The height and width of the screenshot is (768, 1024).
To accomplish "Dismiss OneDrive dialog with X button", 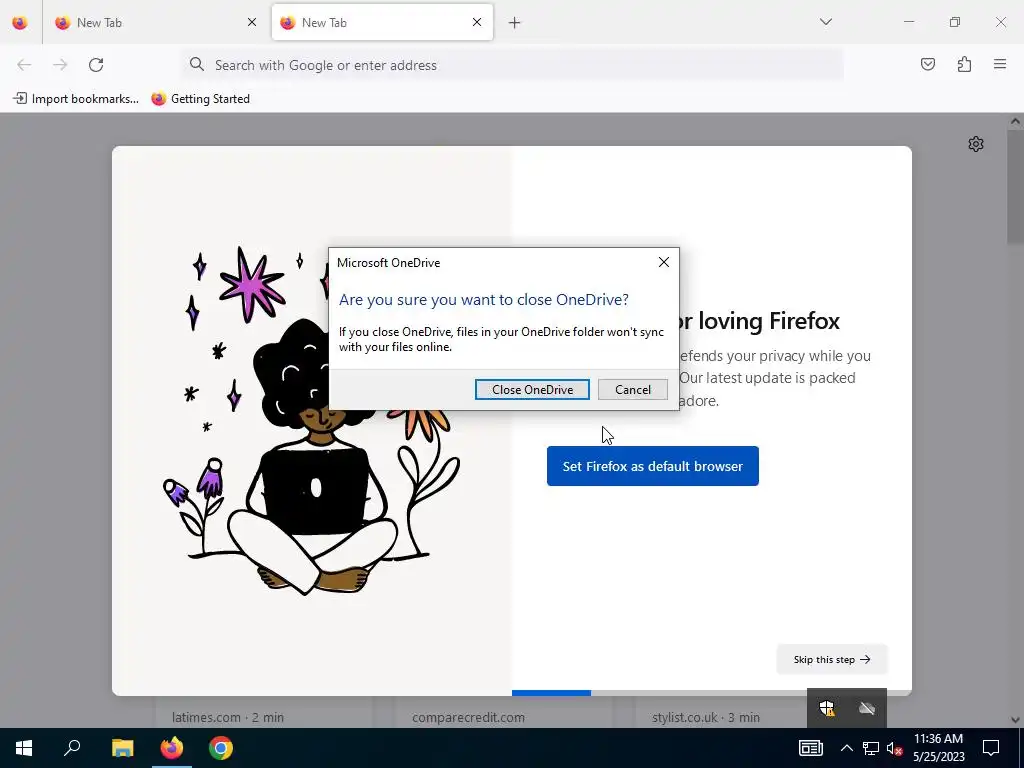I will click(664, 262).
